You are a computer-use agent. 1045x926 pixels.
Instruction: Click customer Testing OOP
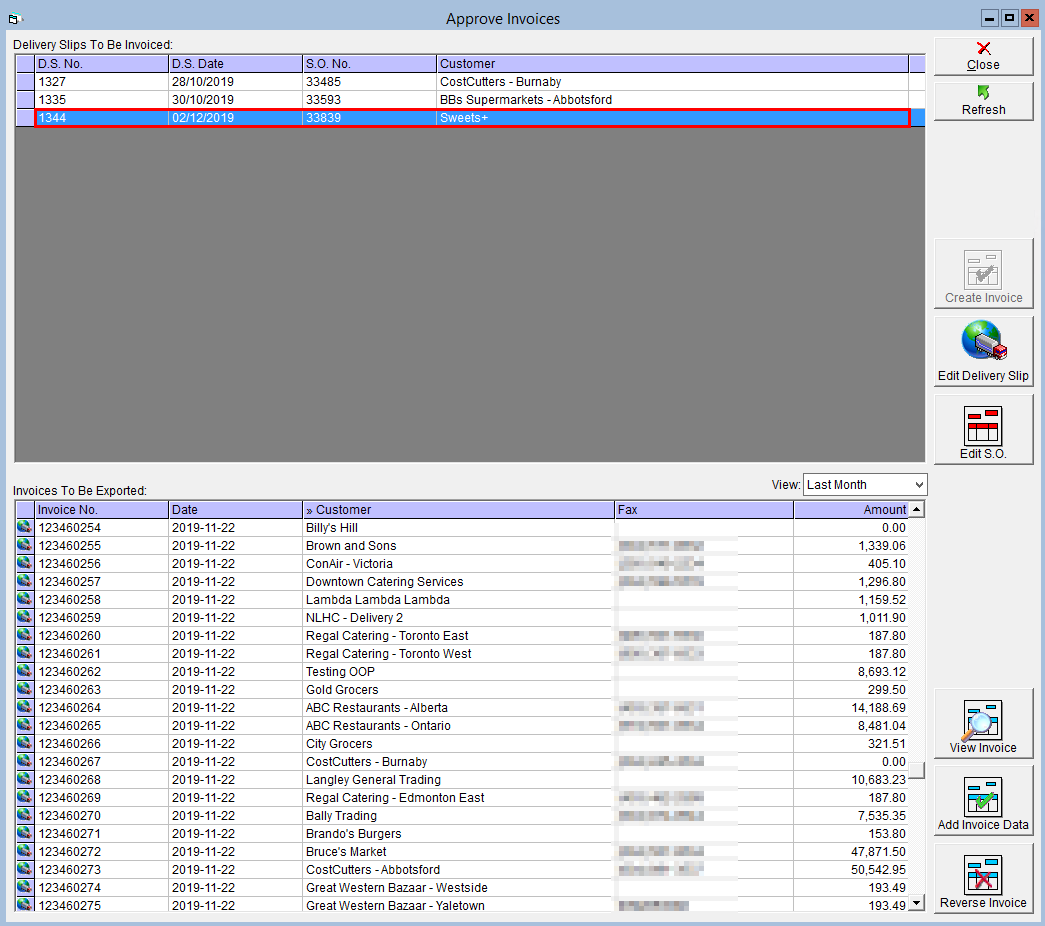tap(340, 671)
